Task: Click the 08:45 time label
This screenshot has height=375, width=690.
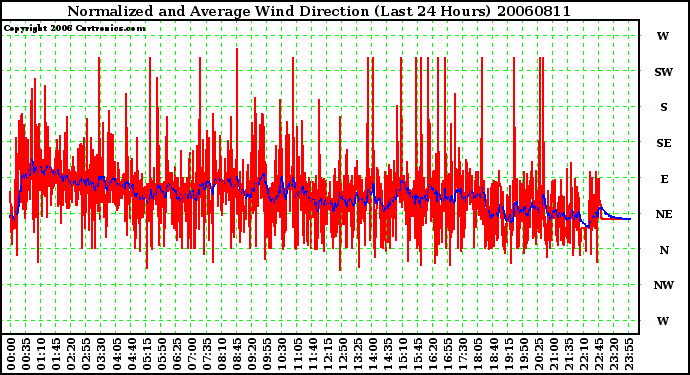Action: point(237,354)
